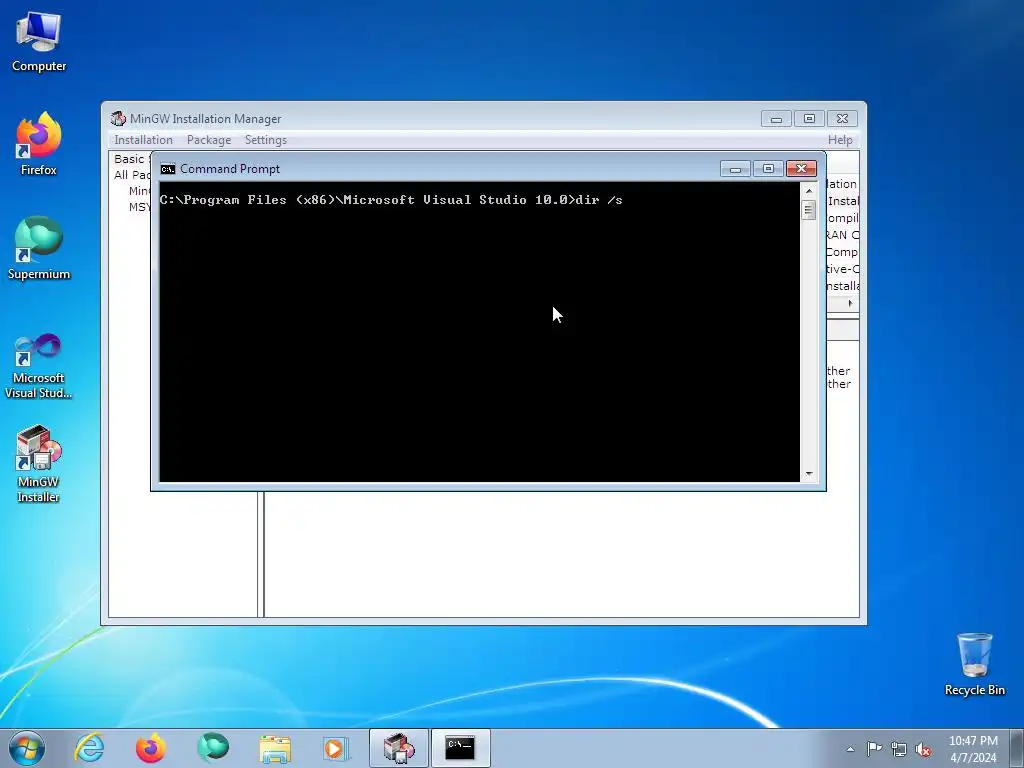This screenshot has width=1024, height=768.
Task: Open the network status tray icon
Action: click(x=899, y=749)
